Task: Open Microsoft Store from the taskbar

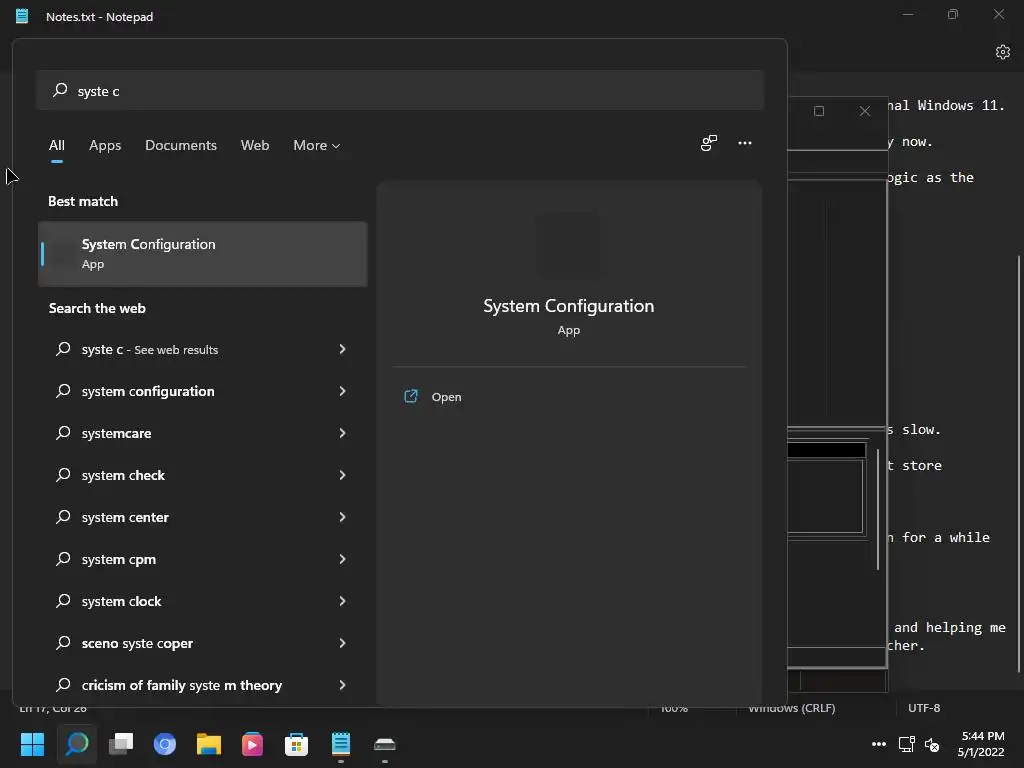Action: click(296, 744)
